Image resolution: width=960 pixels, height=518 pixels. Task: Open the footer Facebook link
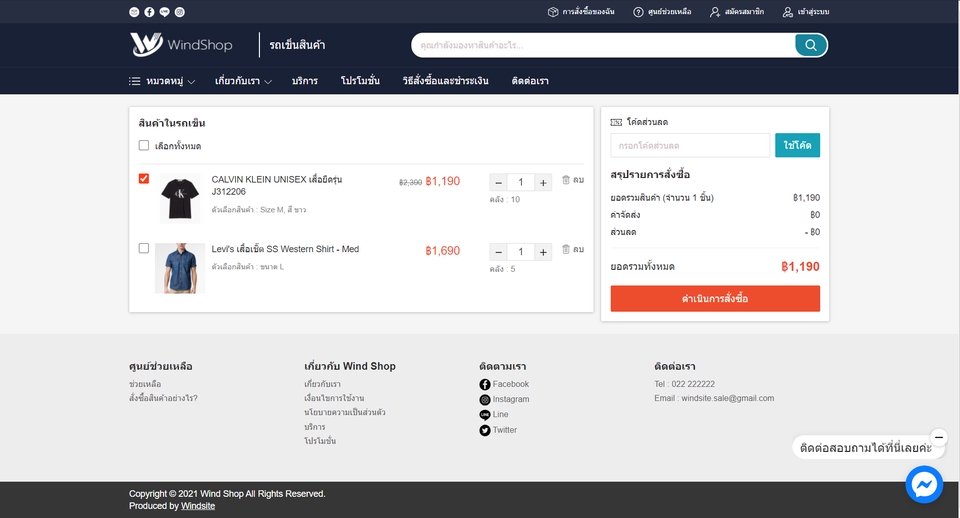(x=504, y=384)
